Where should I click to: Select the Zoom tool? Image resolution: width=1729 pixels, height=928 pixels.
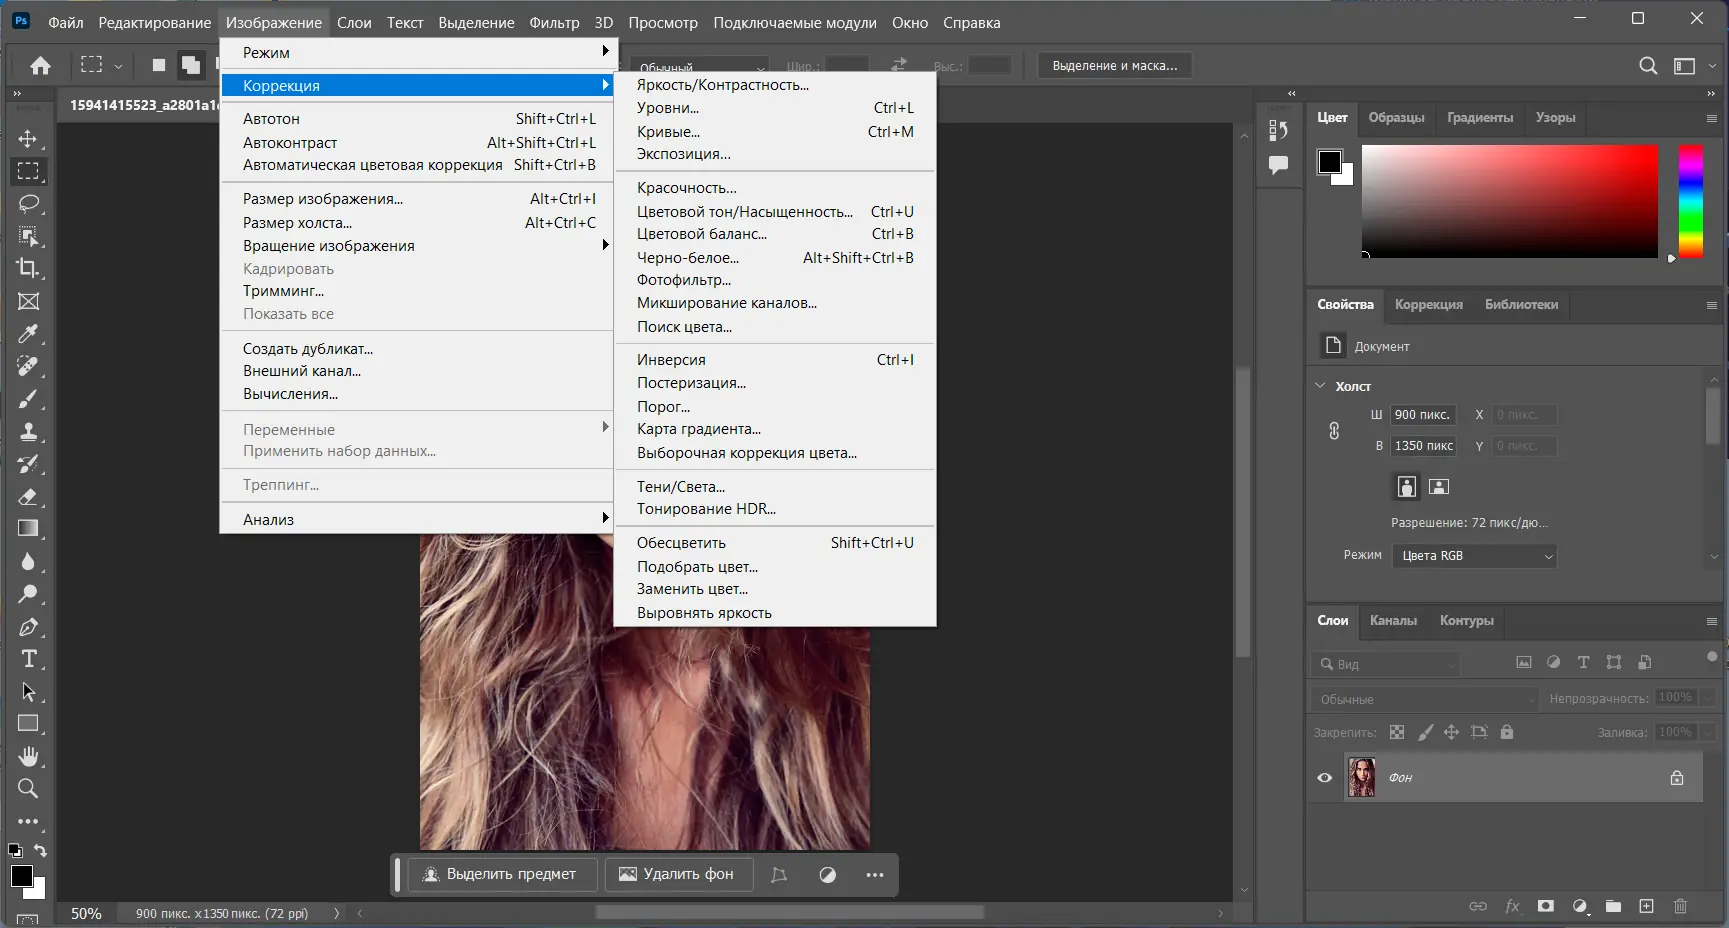[28, 789]
